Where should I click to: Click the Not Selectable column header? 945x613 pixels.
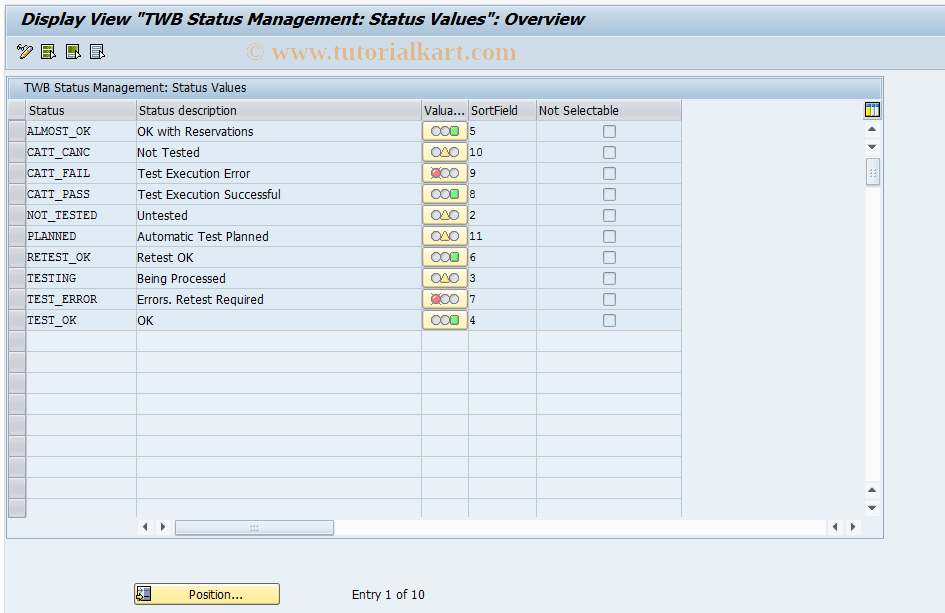pyautogui.click(x=609, y=110)
